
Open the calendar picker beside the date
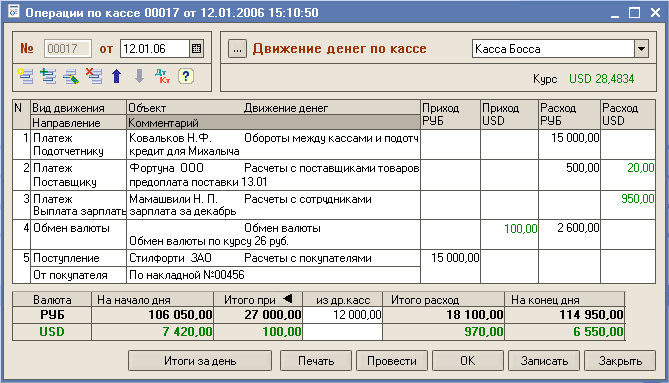click(x=197, y=48)
